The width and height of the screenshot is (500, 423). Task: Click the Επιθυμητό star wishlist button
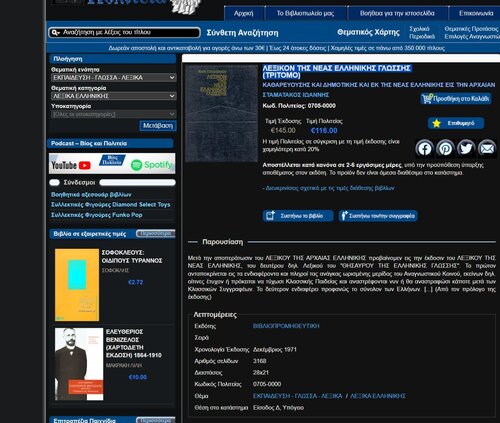click(x=456, y=123)
